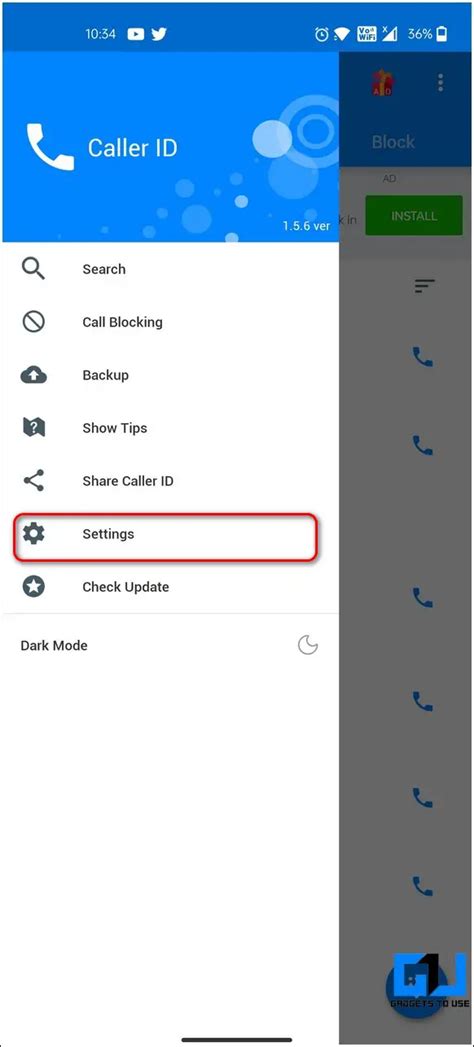
Task: Toggle Dark Mode with the moon icon
Action: (307, 646)
